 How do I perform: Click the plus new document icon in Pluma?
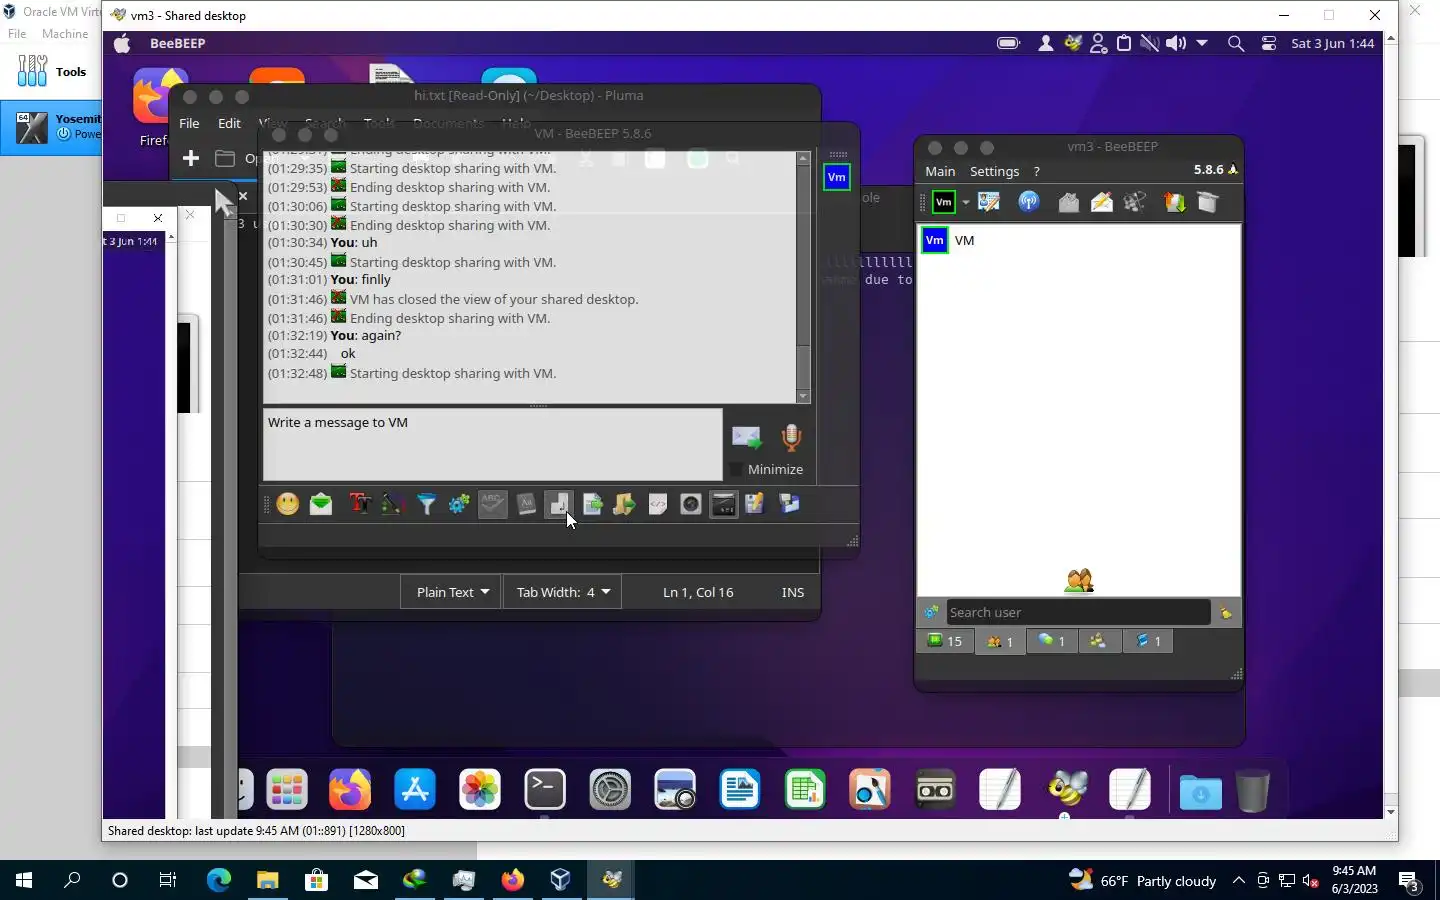tap(191, 158)
